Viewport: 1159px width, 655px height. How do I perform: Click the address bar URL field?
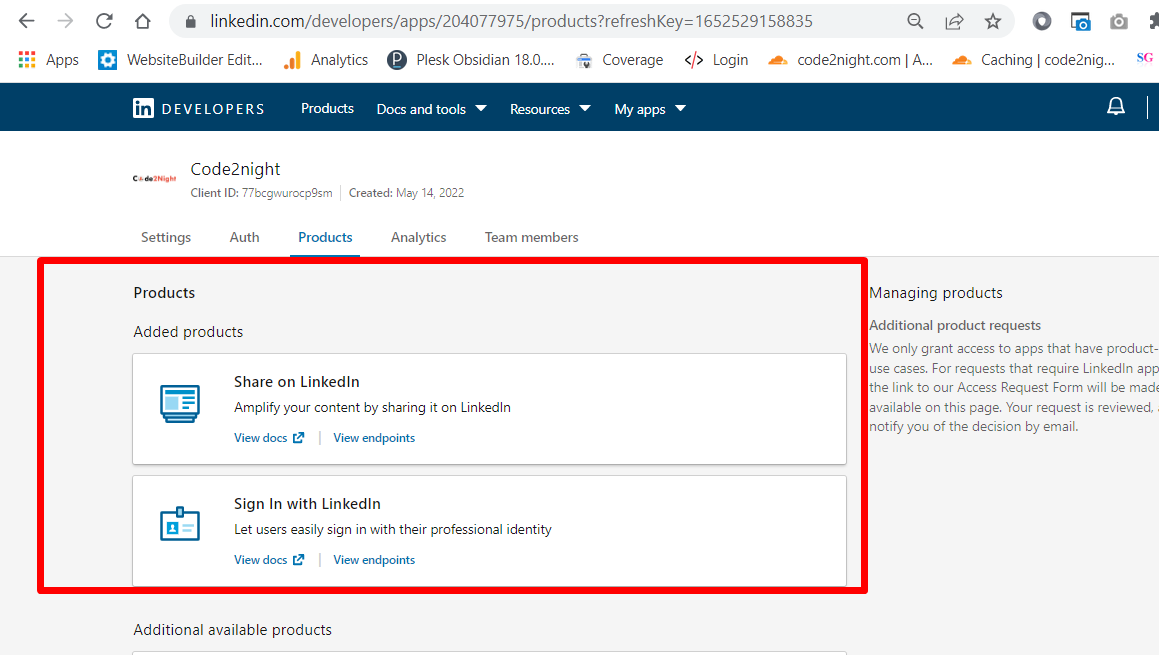click(x=511, y=21)
